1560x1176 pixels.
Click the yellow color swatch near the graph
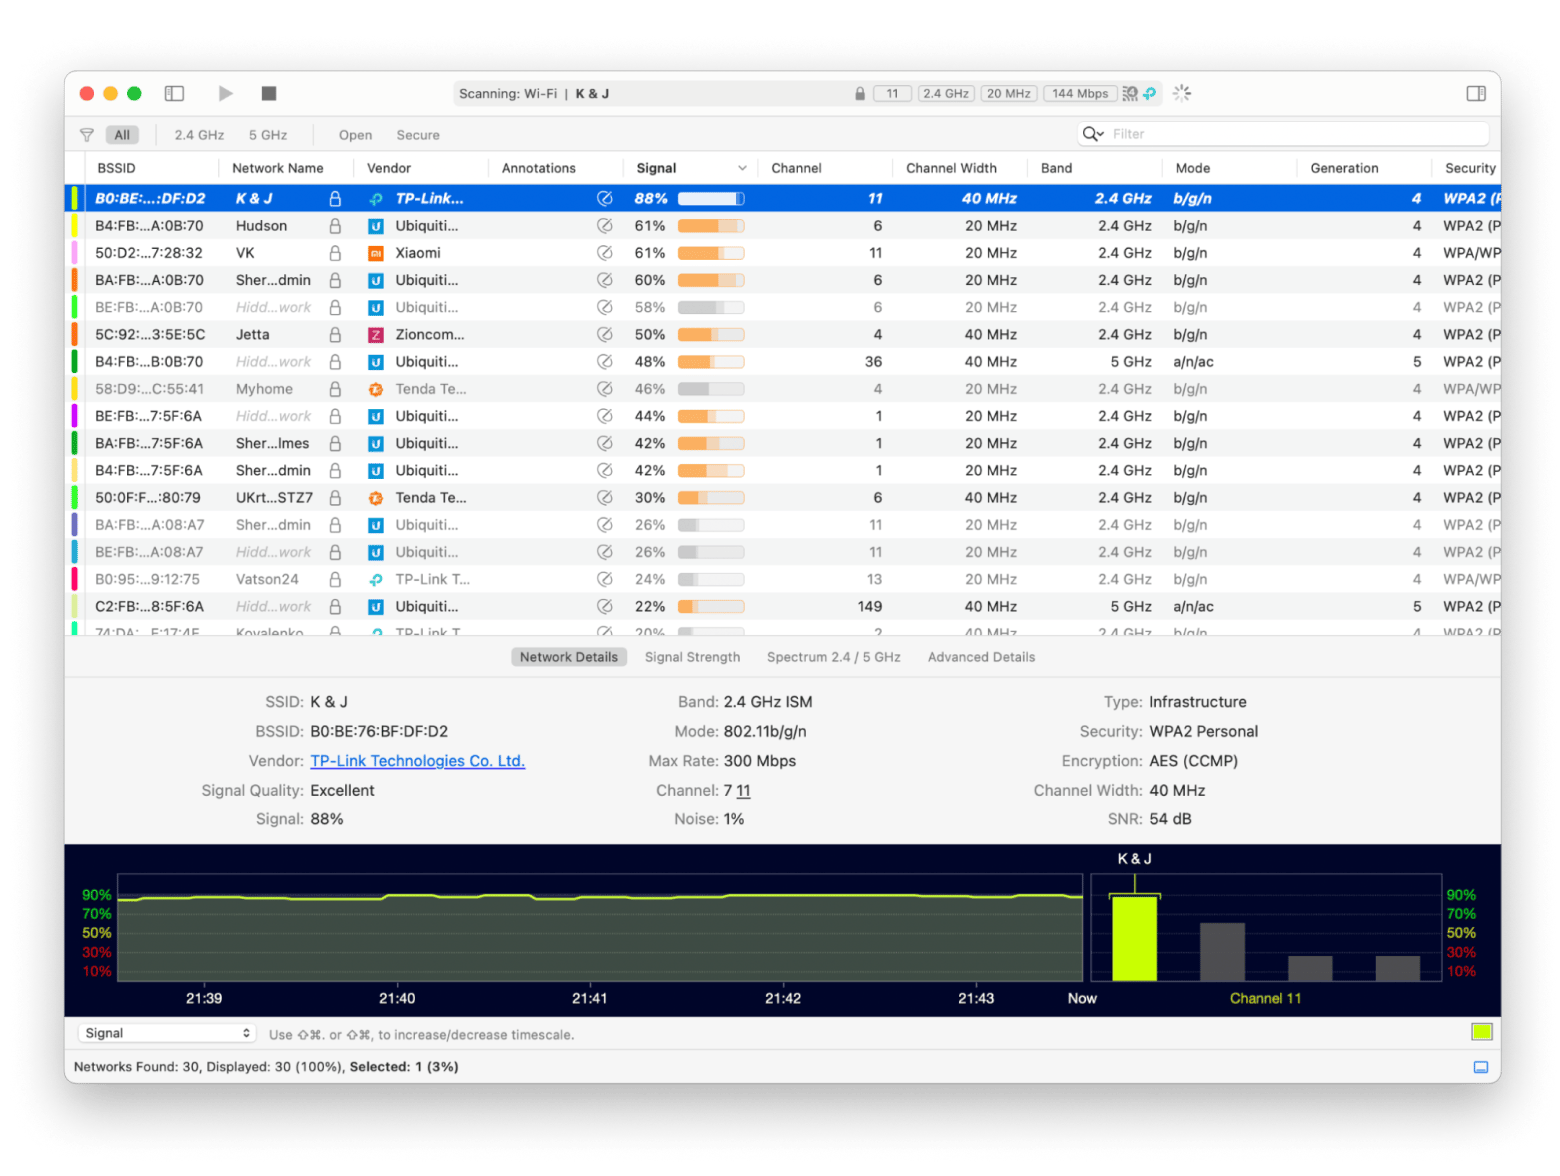coord(1481,1031)
